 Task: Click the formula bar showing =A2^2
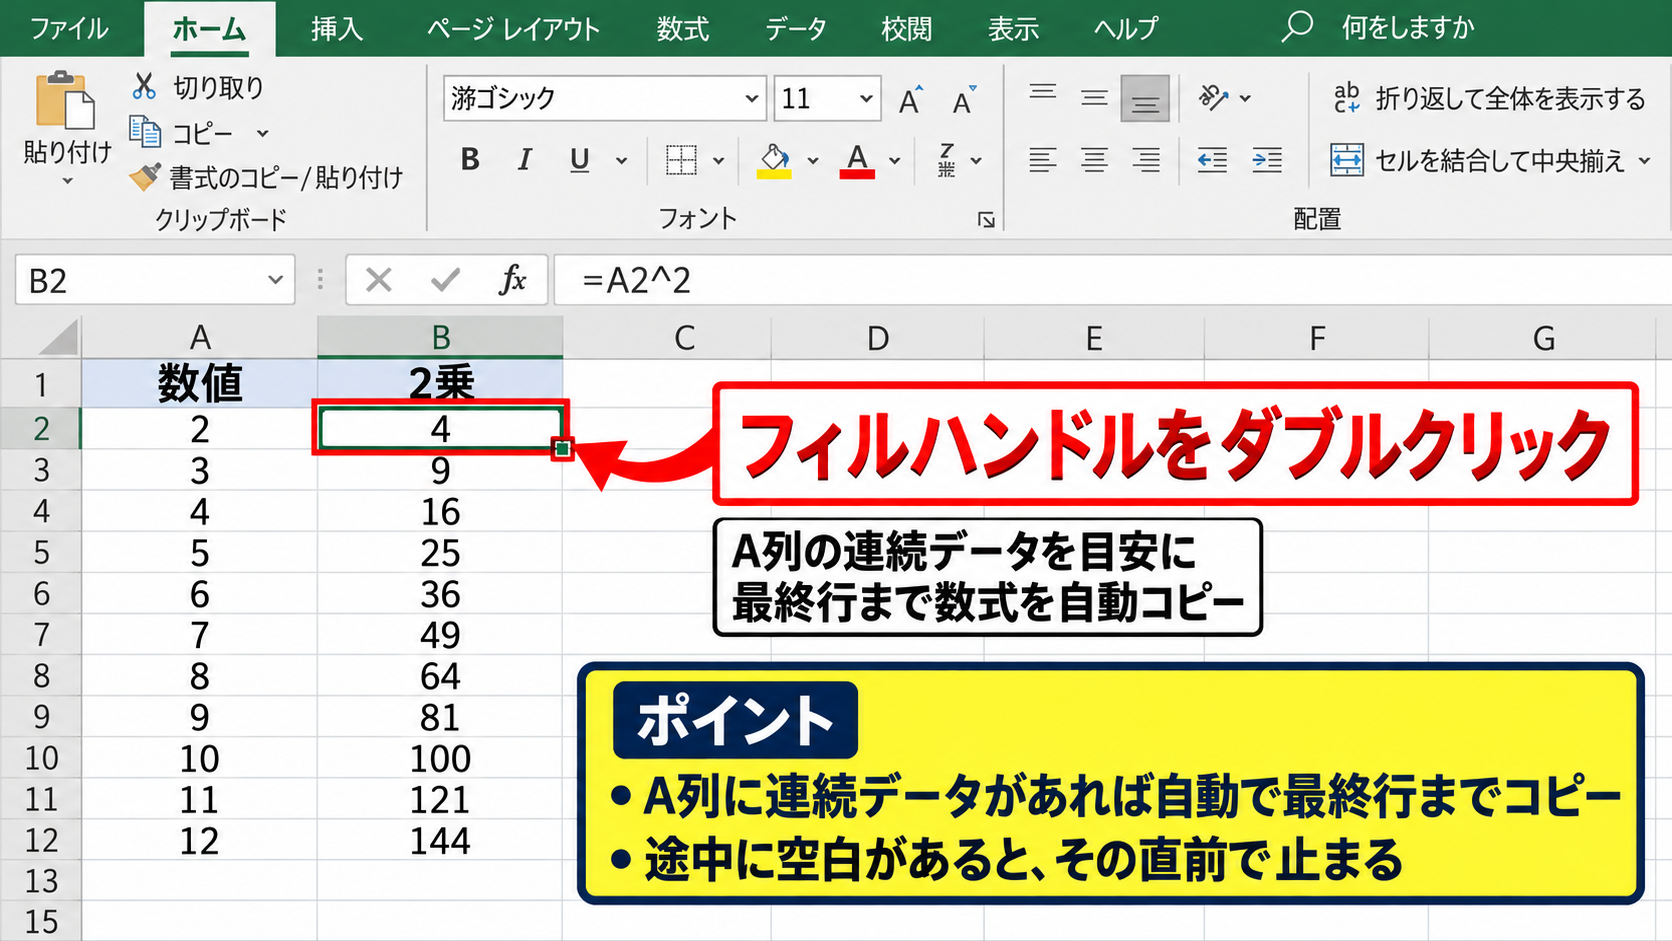click(1112, 280)
